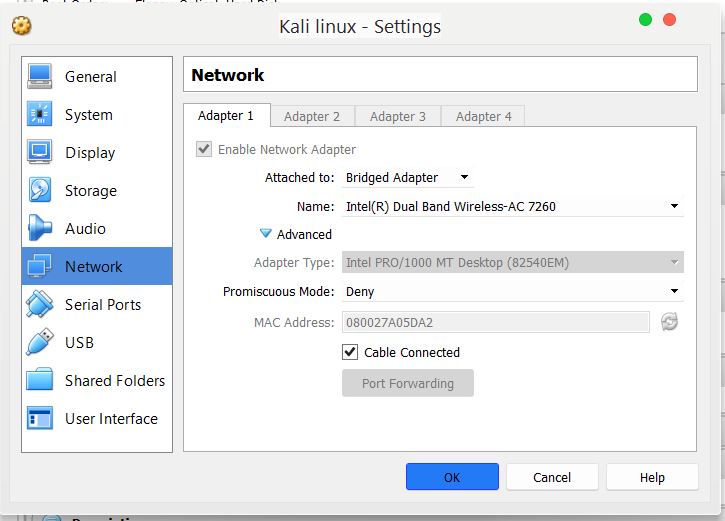Screen dimensions: 725x521
Task: Select User Interface in the settings list
Action: point(97,418)
